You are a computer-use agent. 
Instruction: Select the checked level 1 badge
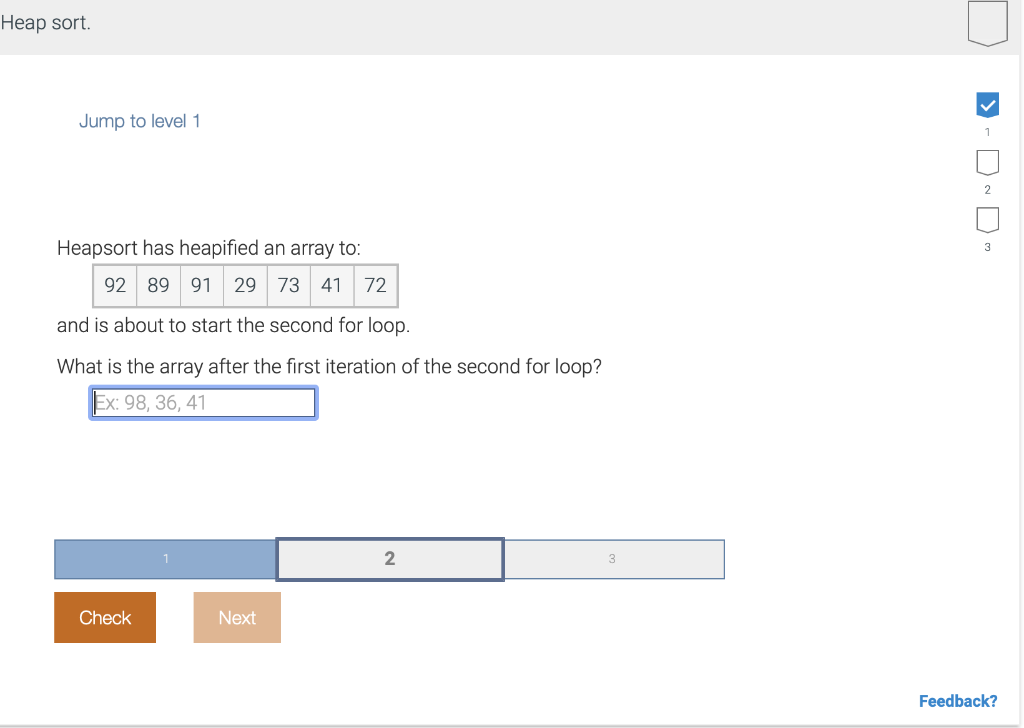point(987,105)
